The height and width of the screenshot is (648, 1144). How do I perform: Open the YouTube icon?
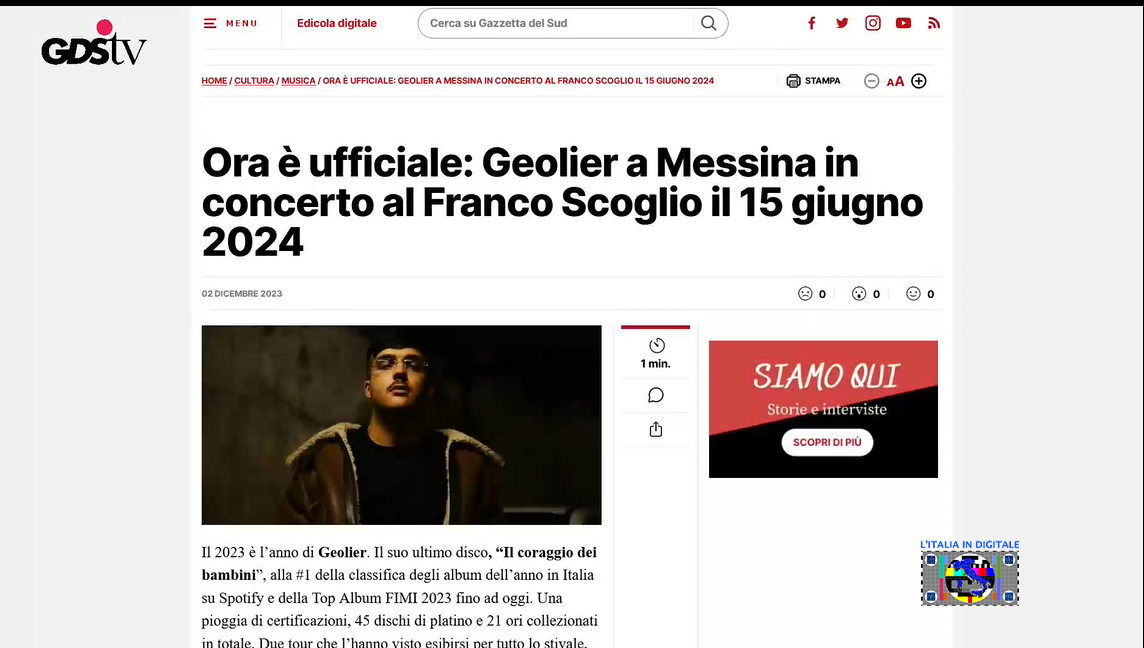(x=903, y=23)
